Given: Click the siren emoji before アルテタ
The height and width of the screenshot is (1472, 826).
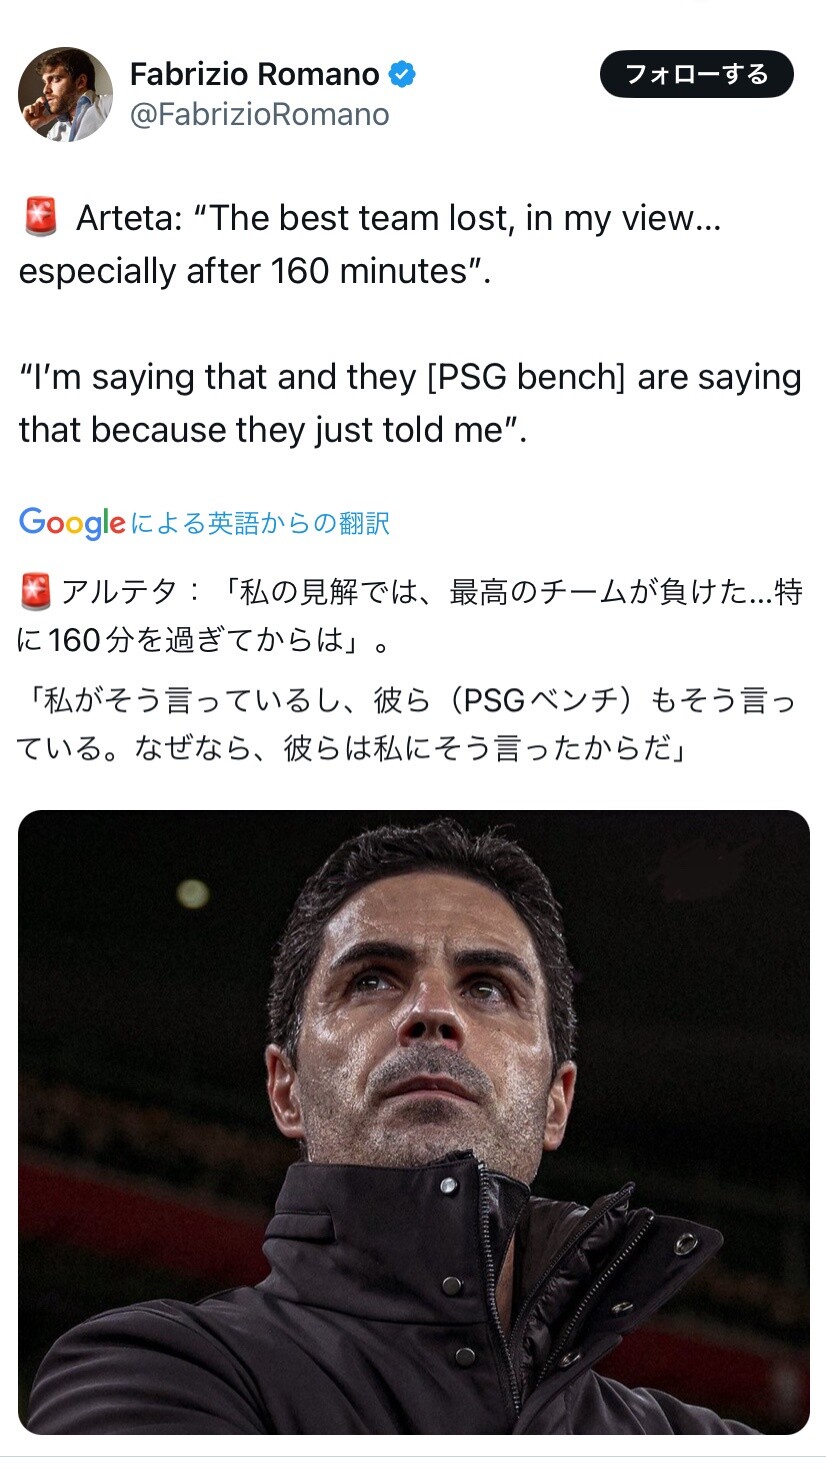Looking at the screenshot, I should click(35, 593).
